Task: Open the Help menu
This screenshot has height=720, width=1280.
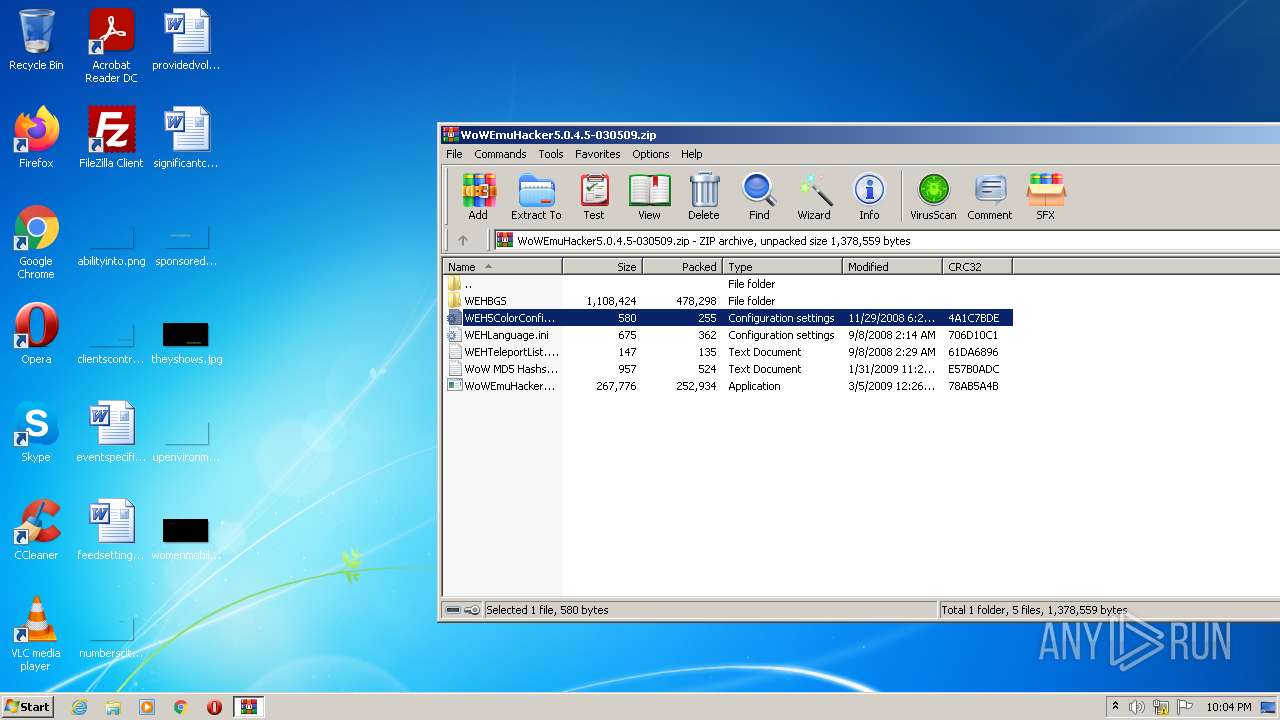Action: click(692, 154)
